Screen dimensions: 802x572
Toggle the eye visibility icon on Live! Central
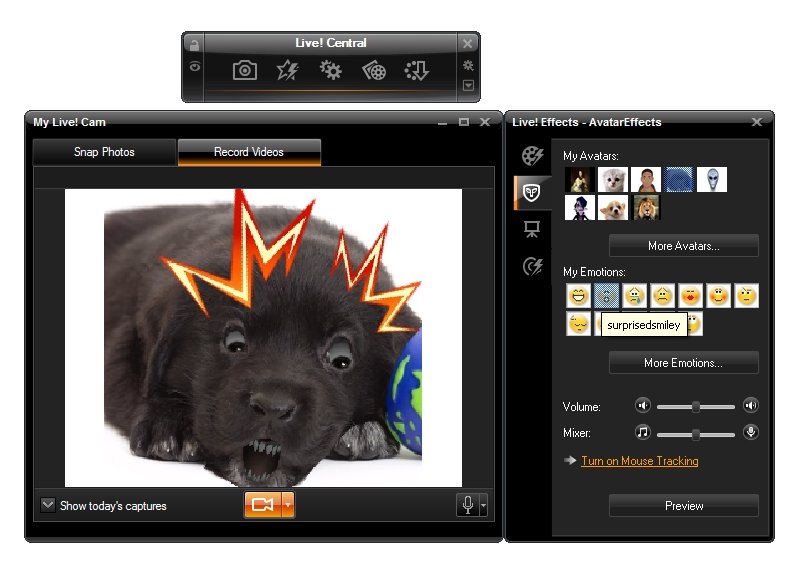pyautogui.click(x=194, y=67)
